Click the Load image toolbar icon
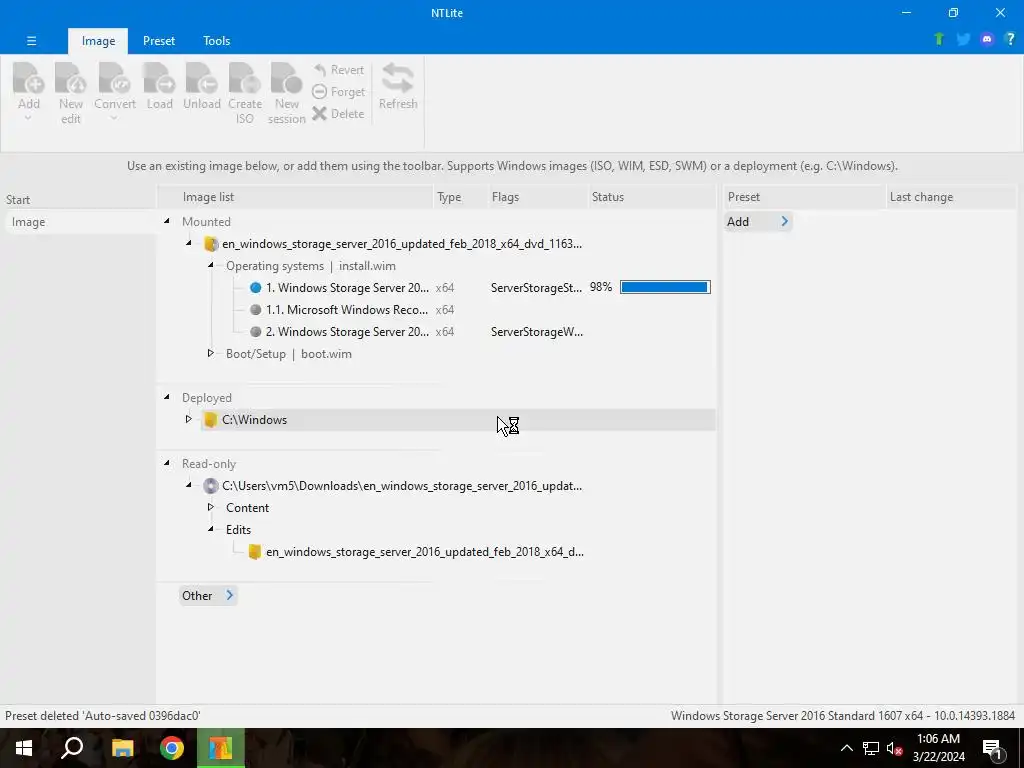This screenshot has width=1024, height=768. coord(159,78)
